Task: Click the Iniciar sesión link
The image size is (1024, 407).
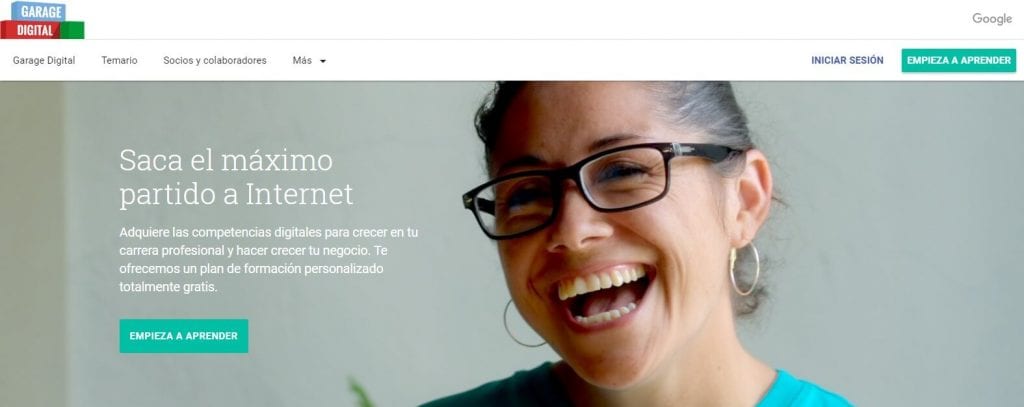Action: [847, 60]
